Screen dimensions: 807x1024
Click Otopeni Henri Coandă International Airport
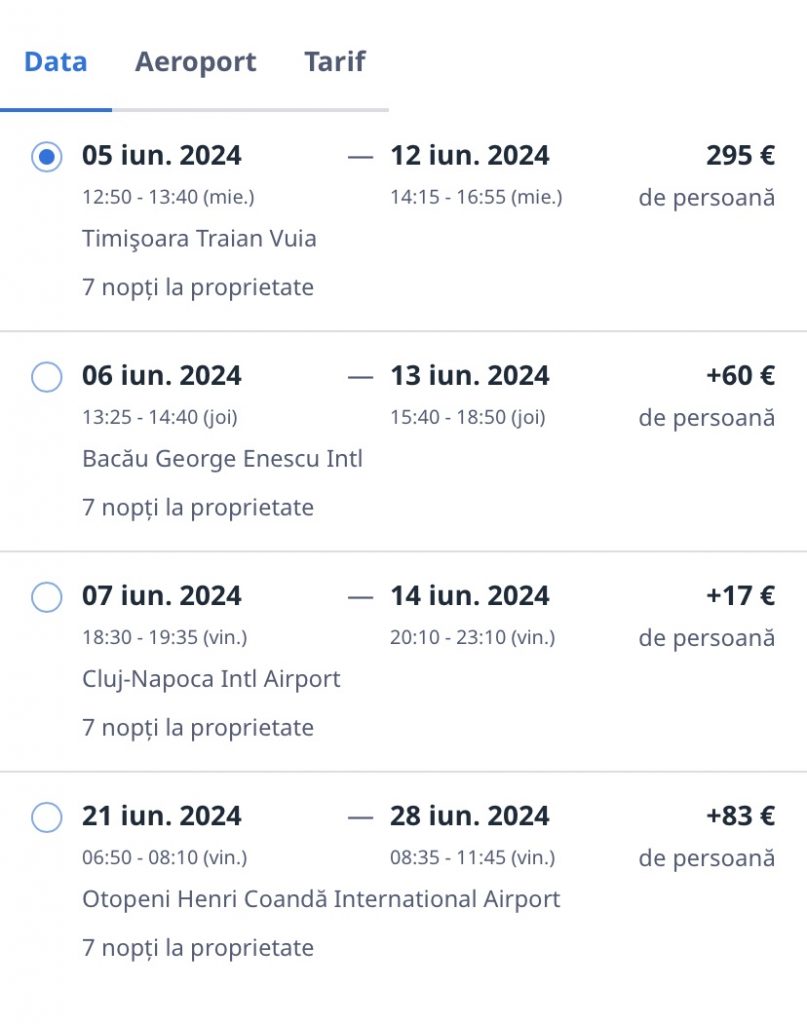coord(321,898)
